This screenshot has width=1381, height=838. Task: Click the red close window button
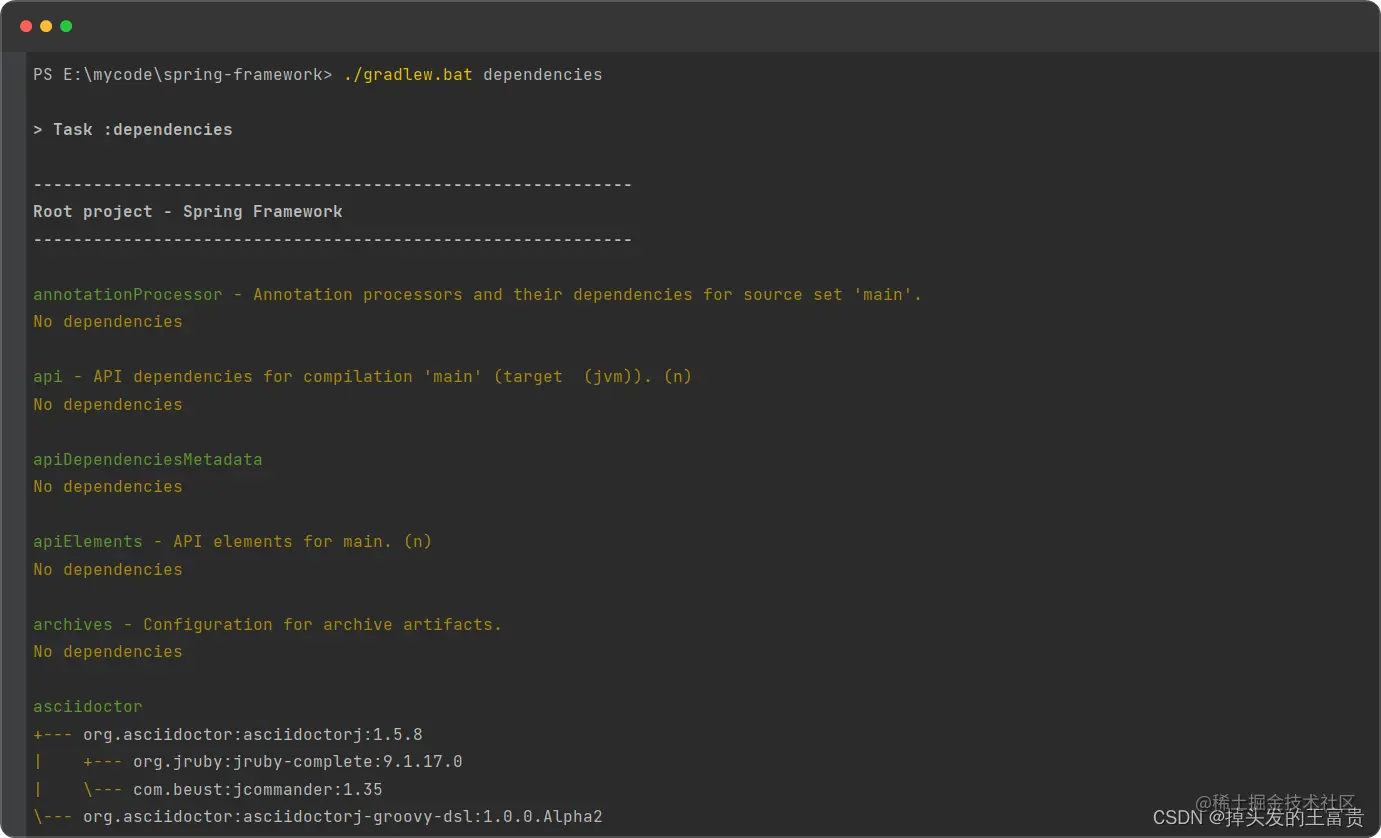pyautogui.click(x=26, y=26)
